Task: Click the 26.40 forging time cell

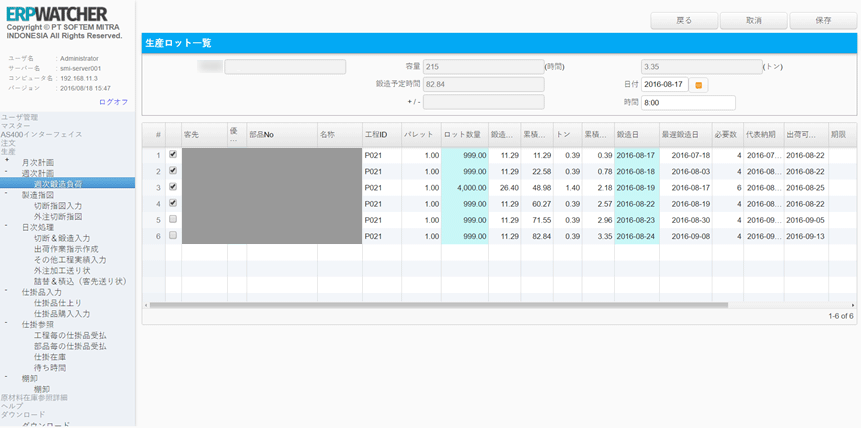Action: click(504, 187)
